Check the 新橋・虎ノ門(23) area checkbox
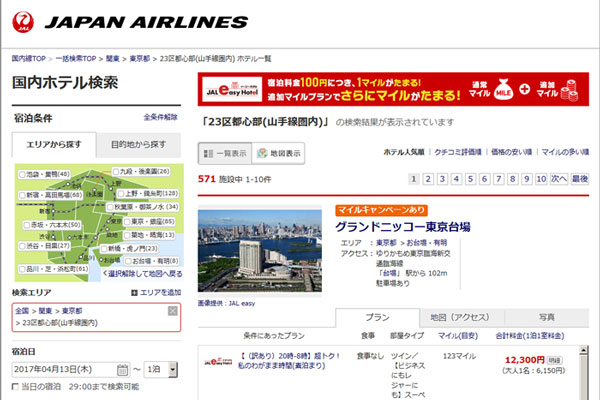 click(104, 249)
